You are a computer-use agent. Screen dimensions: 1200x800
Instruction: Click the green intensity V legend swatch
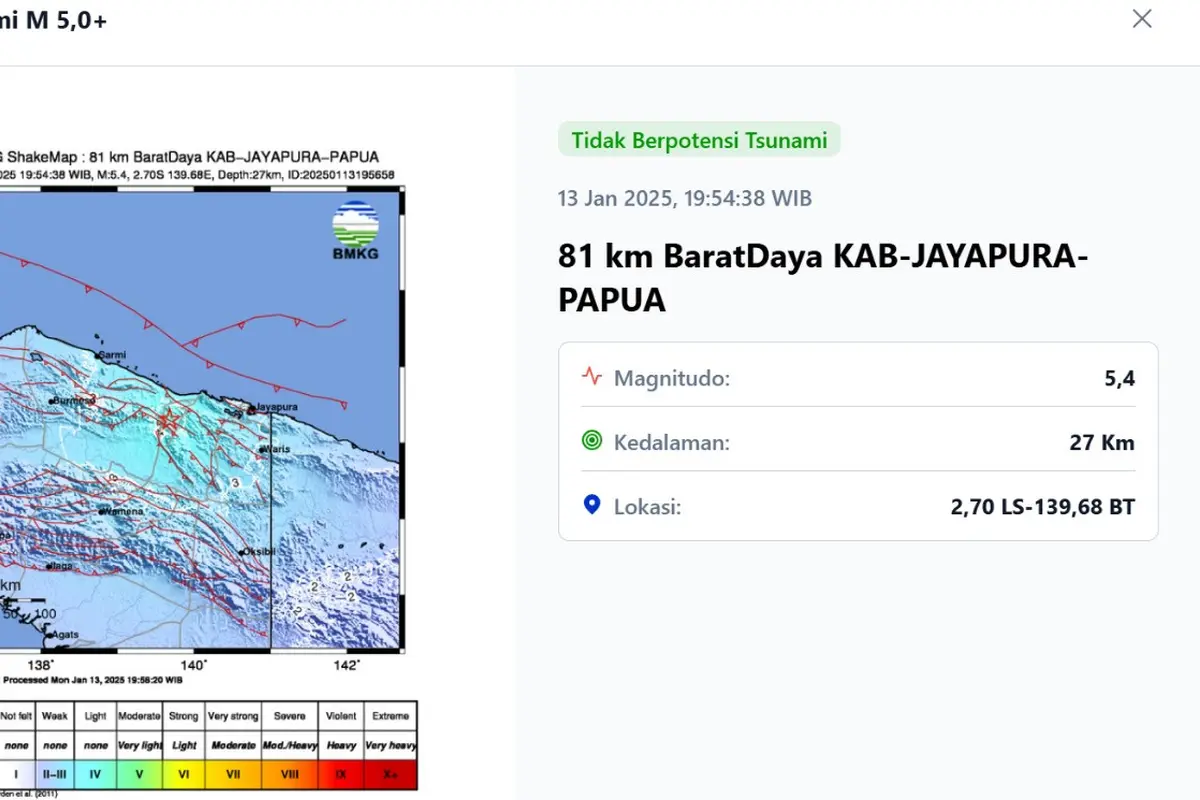140,774
